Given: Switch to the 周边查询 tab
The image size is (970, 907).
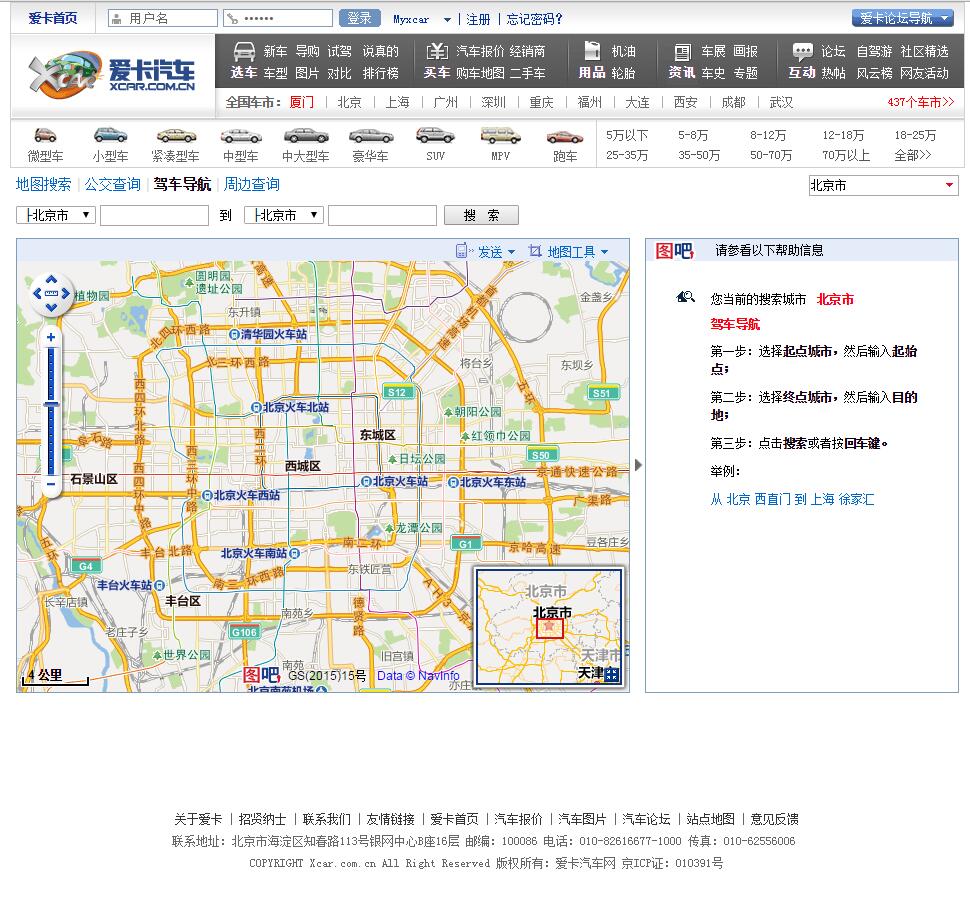Looking at the screenshot, I should tap(251, 184).
